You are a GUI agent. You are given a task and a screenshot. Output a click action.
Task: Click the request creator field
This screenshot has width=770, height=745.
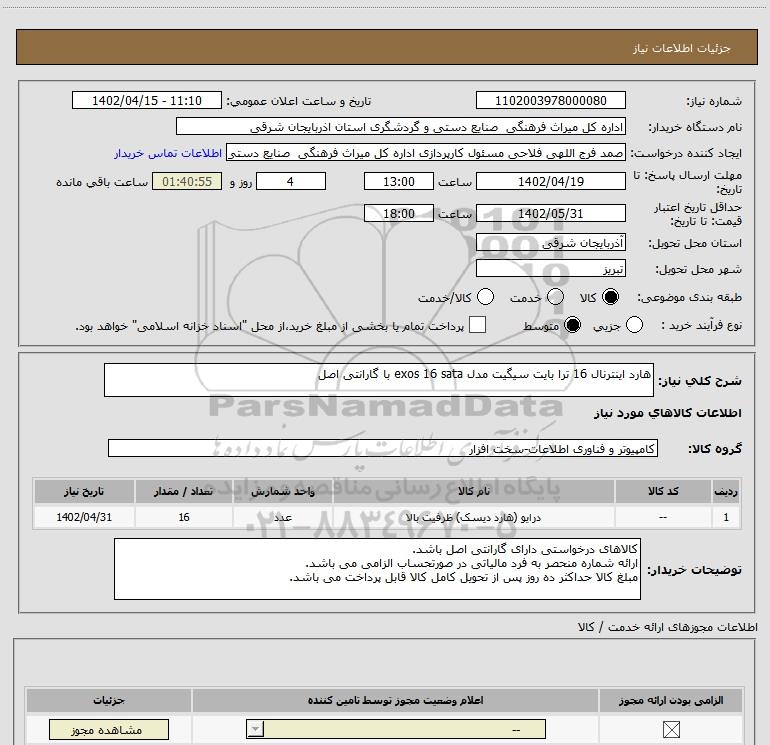tap(425, 153)
